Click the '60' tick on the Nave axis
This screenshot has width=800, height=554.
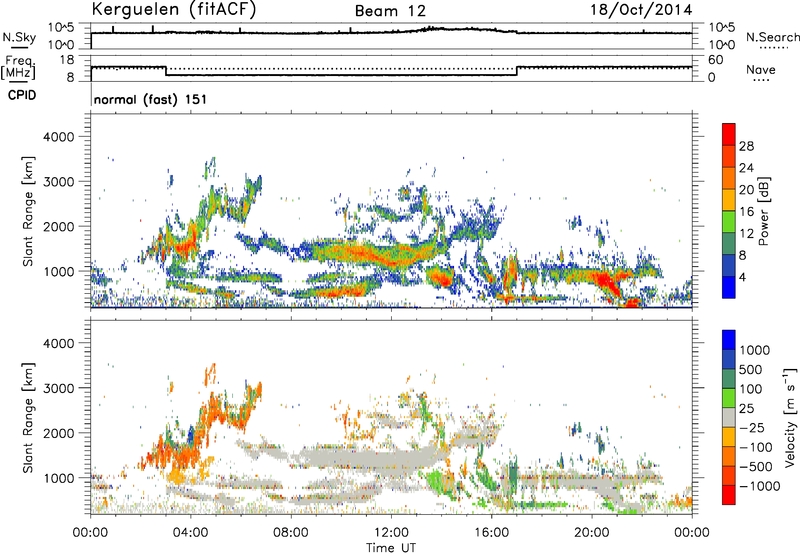coord(716,60)
